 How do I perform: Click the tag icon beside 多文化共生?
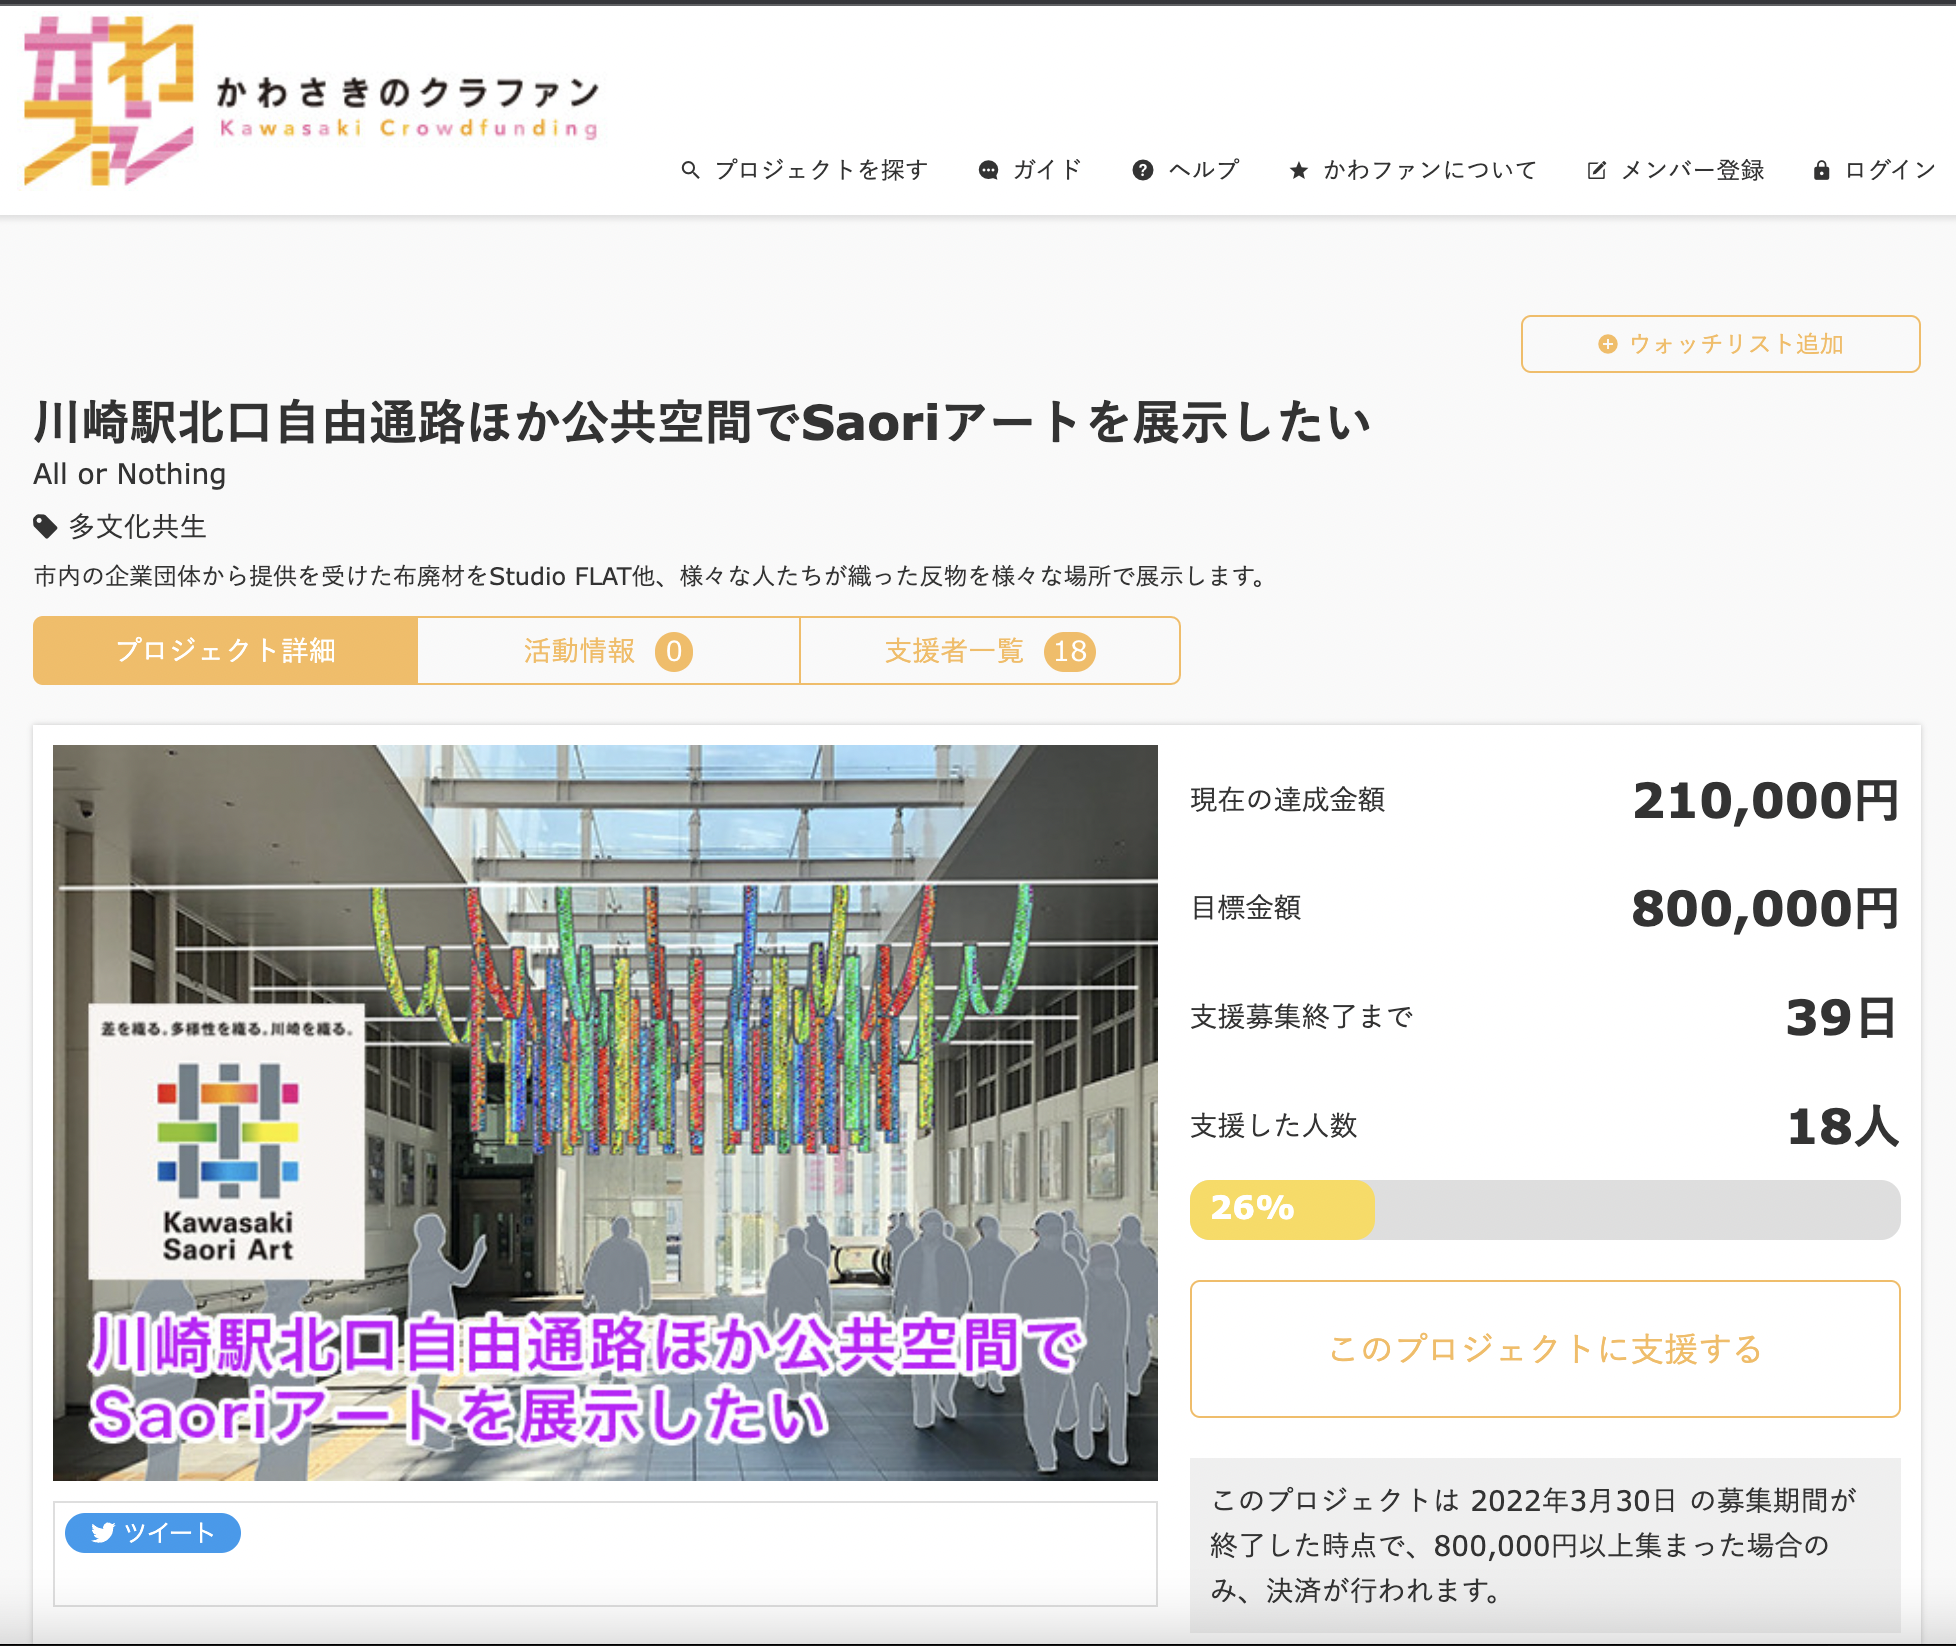click(x=45, y=526)
